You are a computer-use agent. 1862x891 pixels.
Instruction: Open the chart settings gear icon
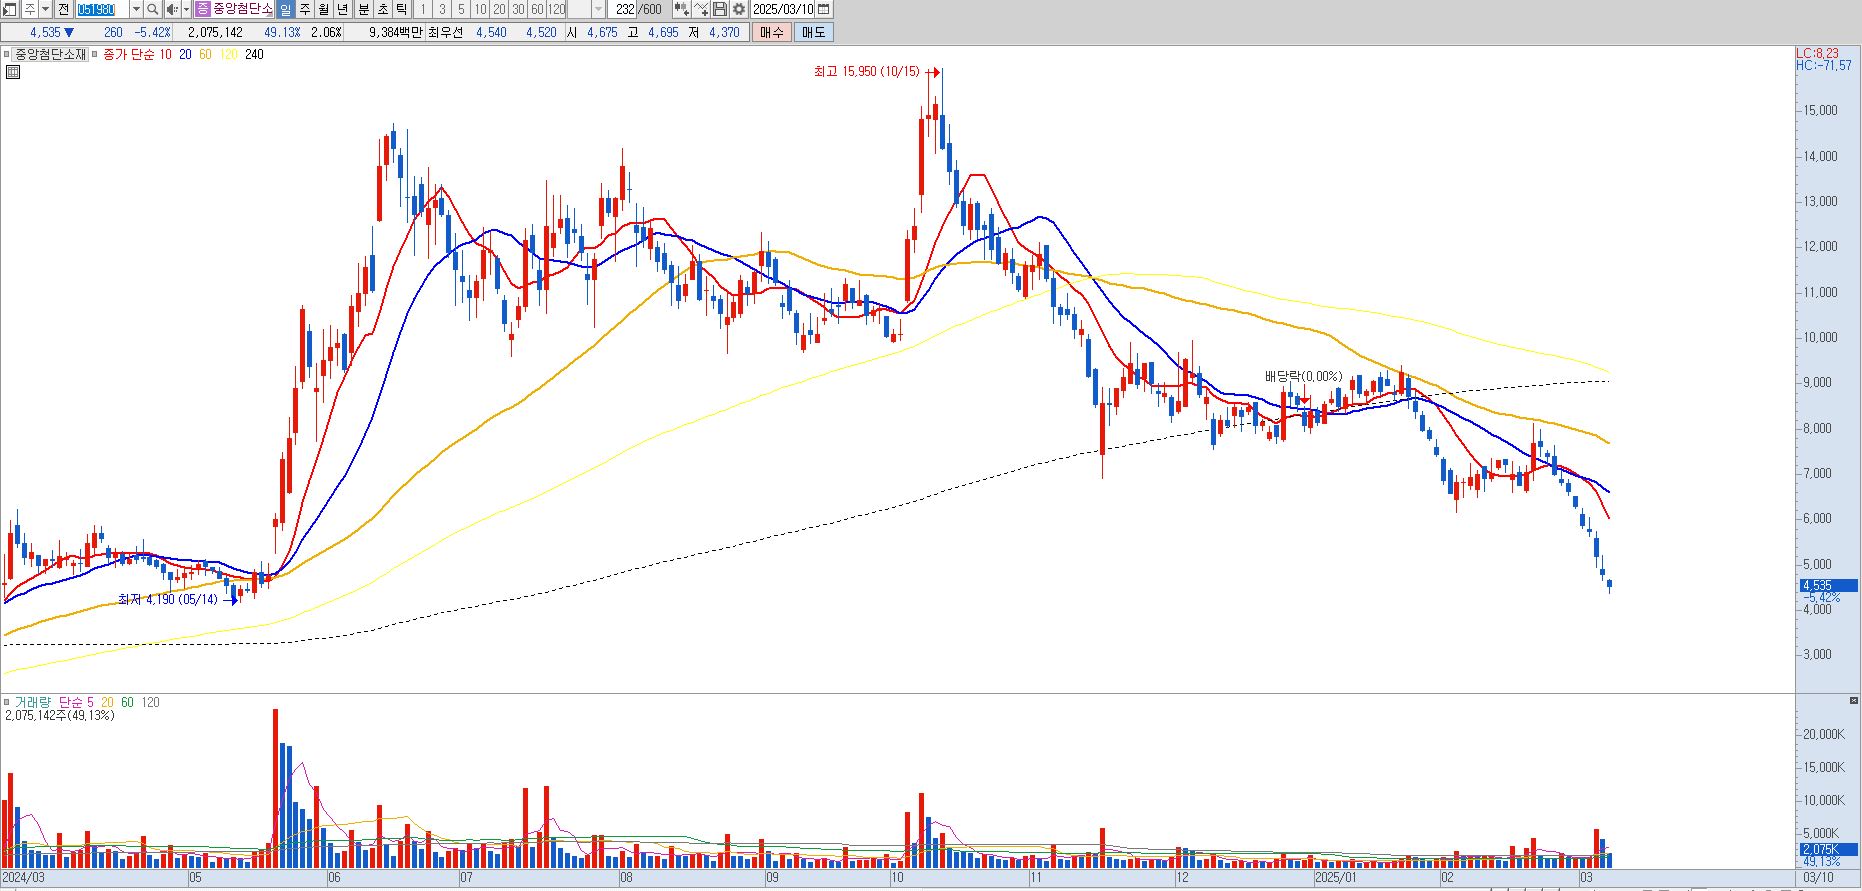(x=739, y=9)
